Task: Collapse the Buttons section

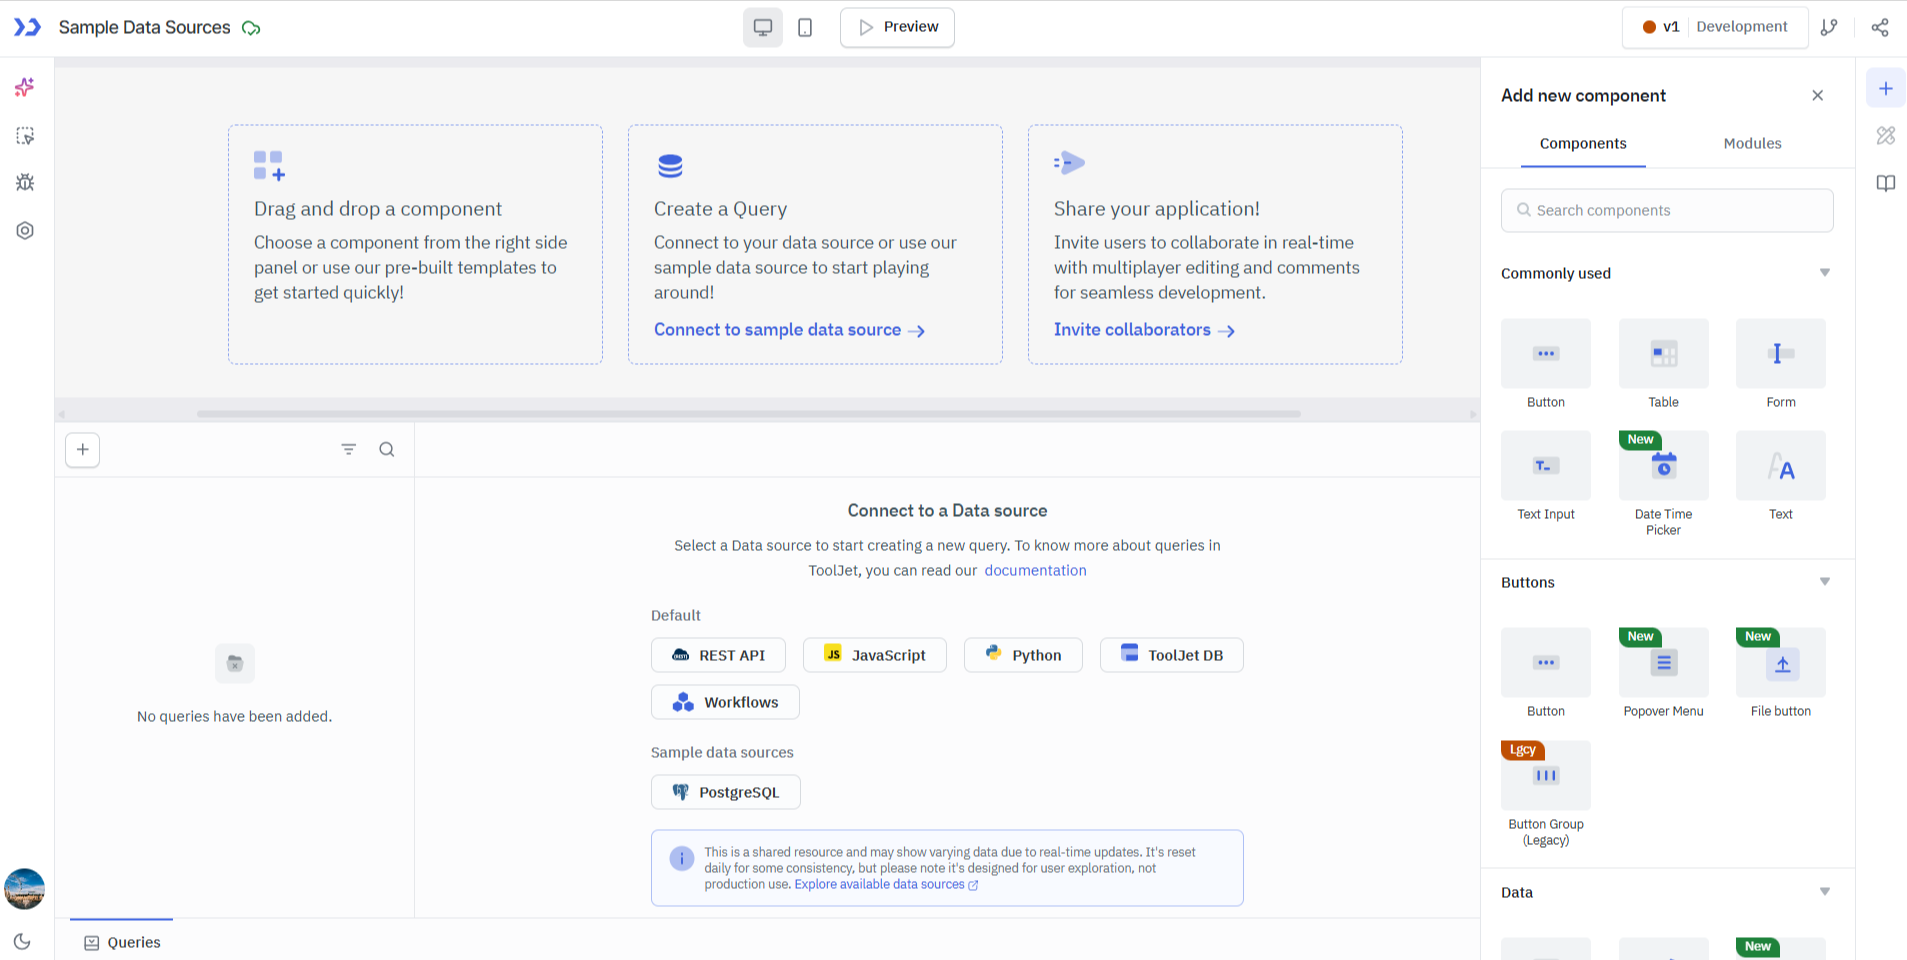Action: click(x=1825, y=582)
